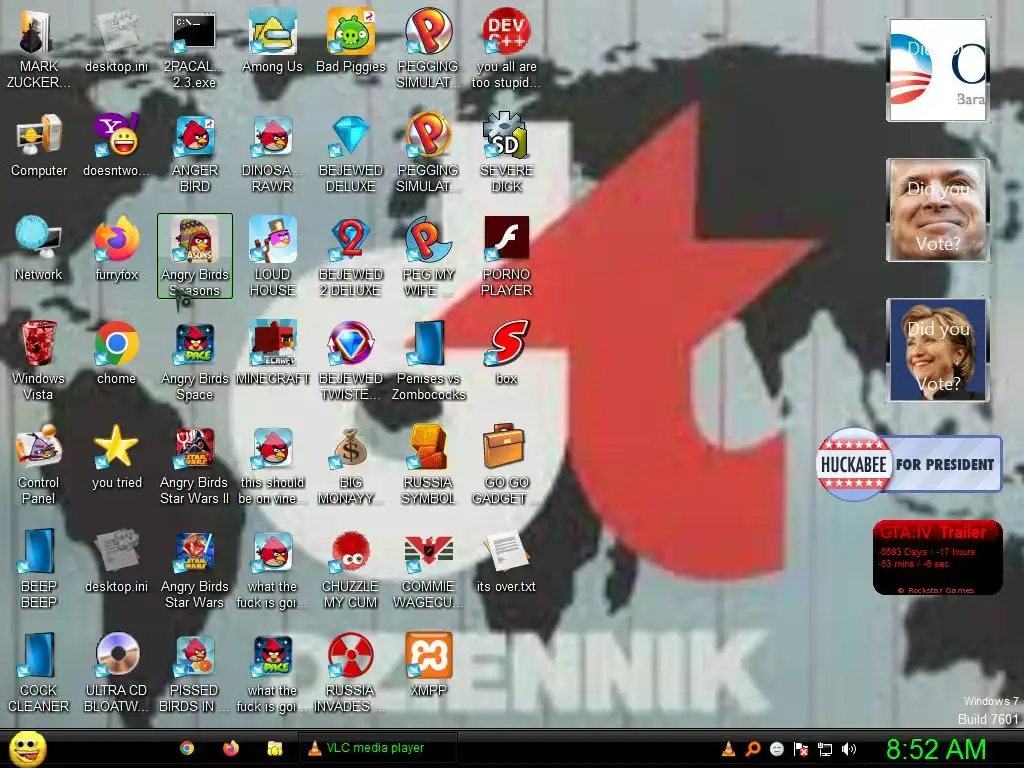Select the MINECRAFT desktop icon

(x=272, y=353)
